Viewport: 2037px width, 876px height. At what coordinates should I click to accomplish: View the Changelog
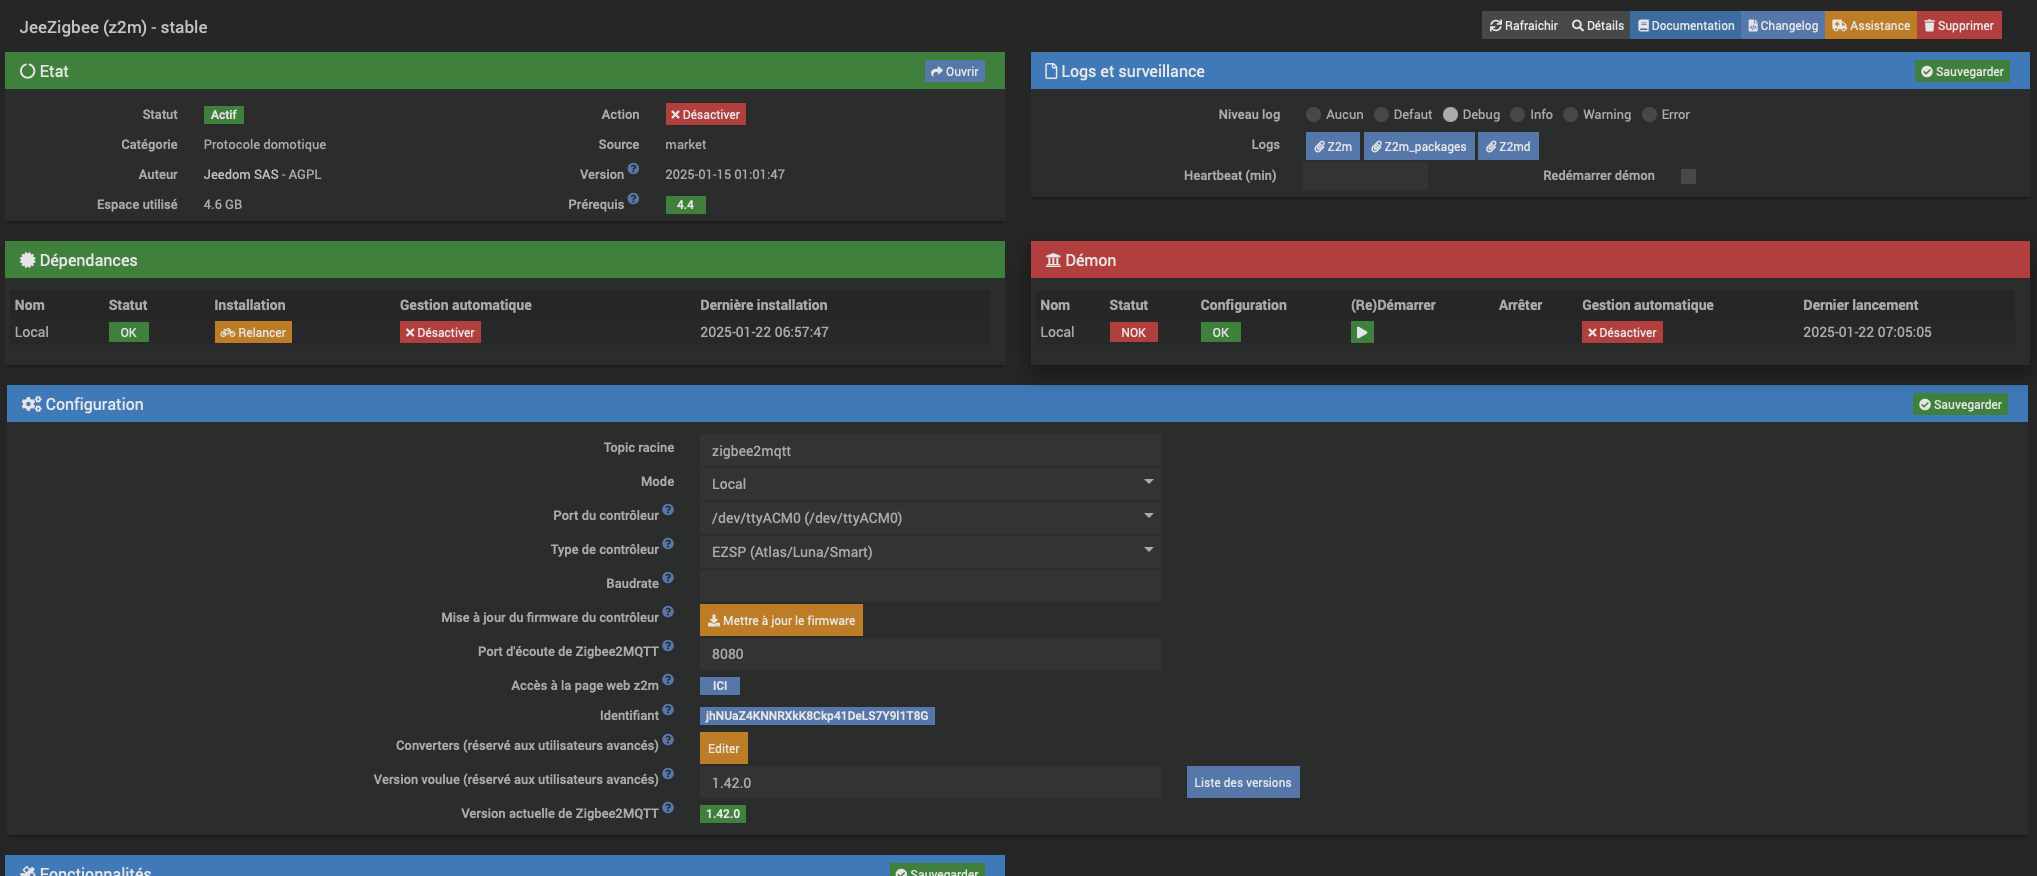click(1783, 26)
